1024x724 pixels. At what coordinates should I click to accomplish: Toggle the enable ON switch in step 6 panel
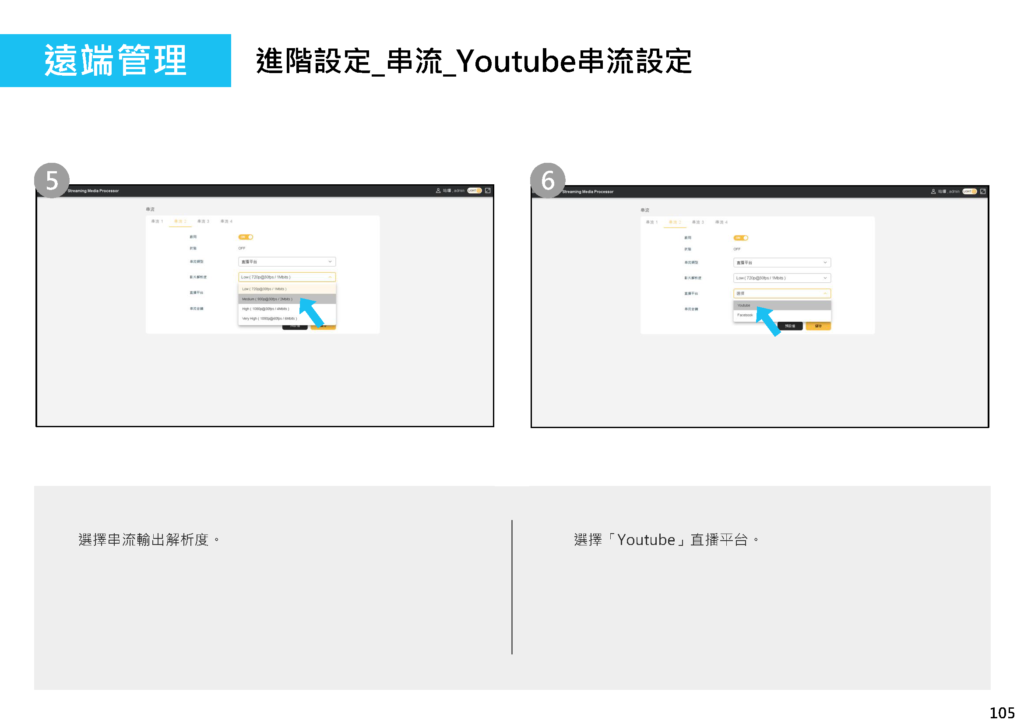click(740, 237)
